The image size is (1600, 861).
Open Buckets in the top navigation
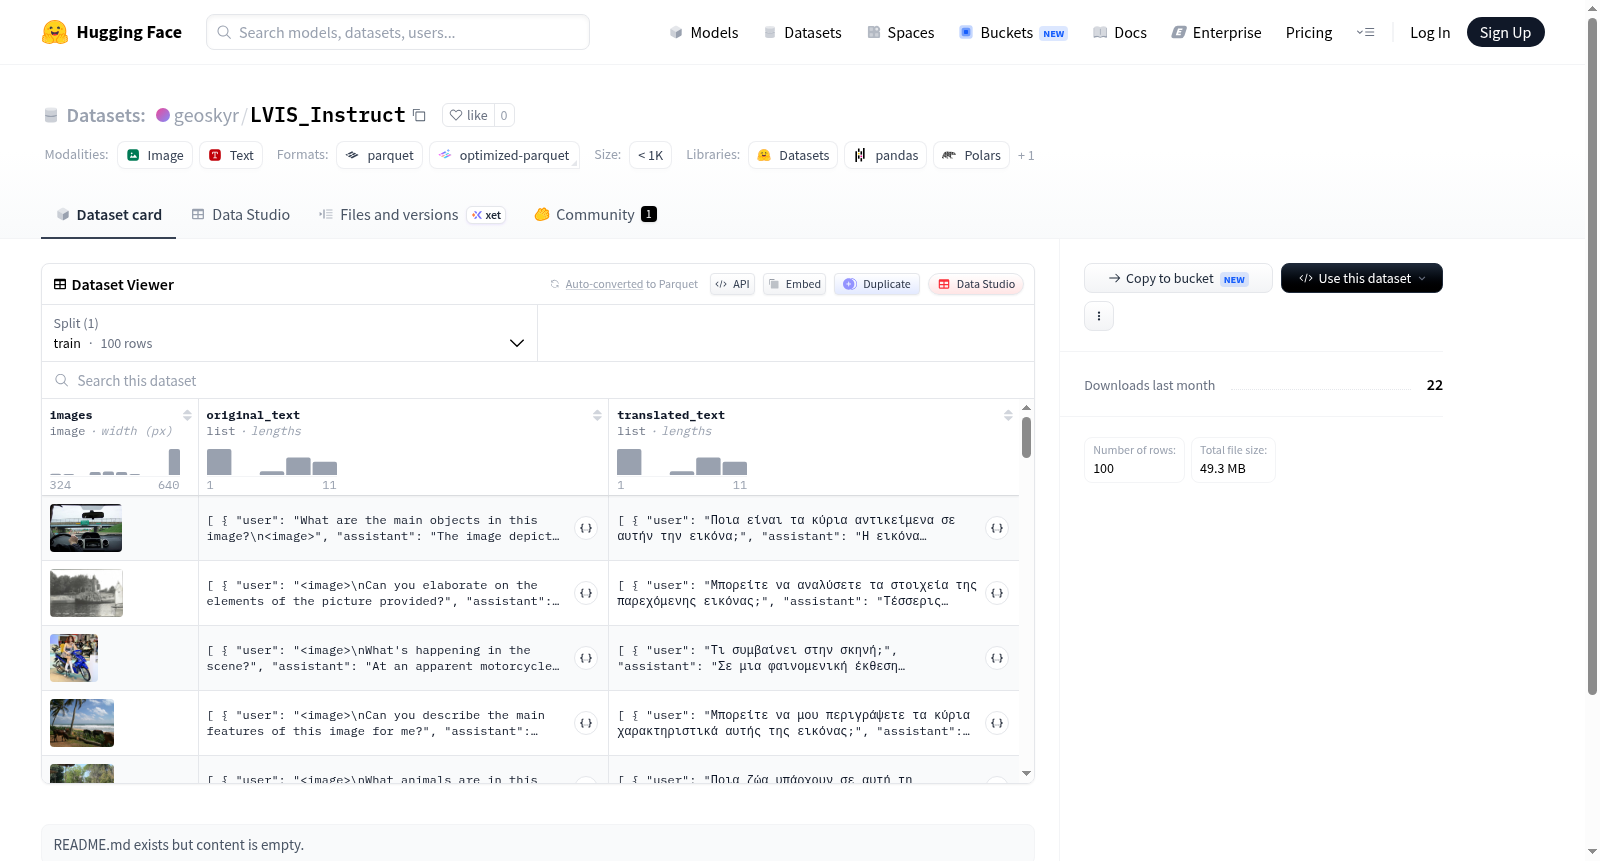pos(1013,32)
